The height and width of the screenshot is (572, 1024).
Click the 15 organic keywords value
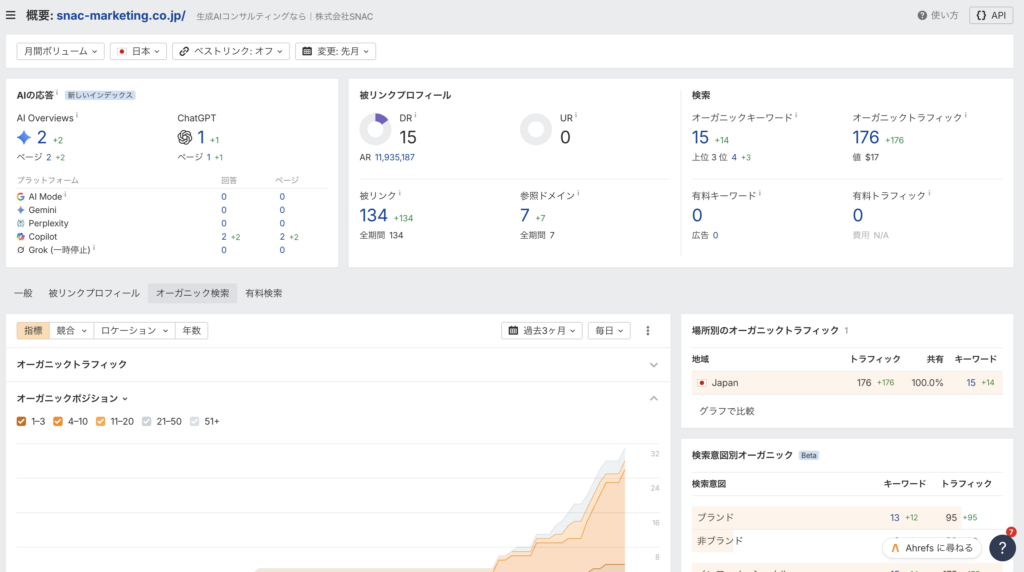(x=700, y=137)
